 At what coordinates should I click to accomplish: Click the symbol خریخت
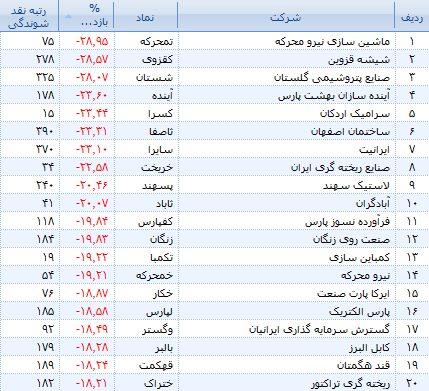[x=157, y=167]
